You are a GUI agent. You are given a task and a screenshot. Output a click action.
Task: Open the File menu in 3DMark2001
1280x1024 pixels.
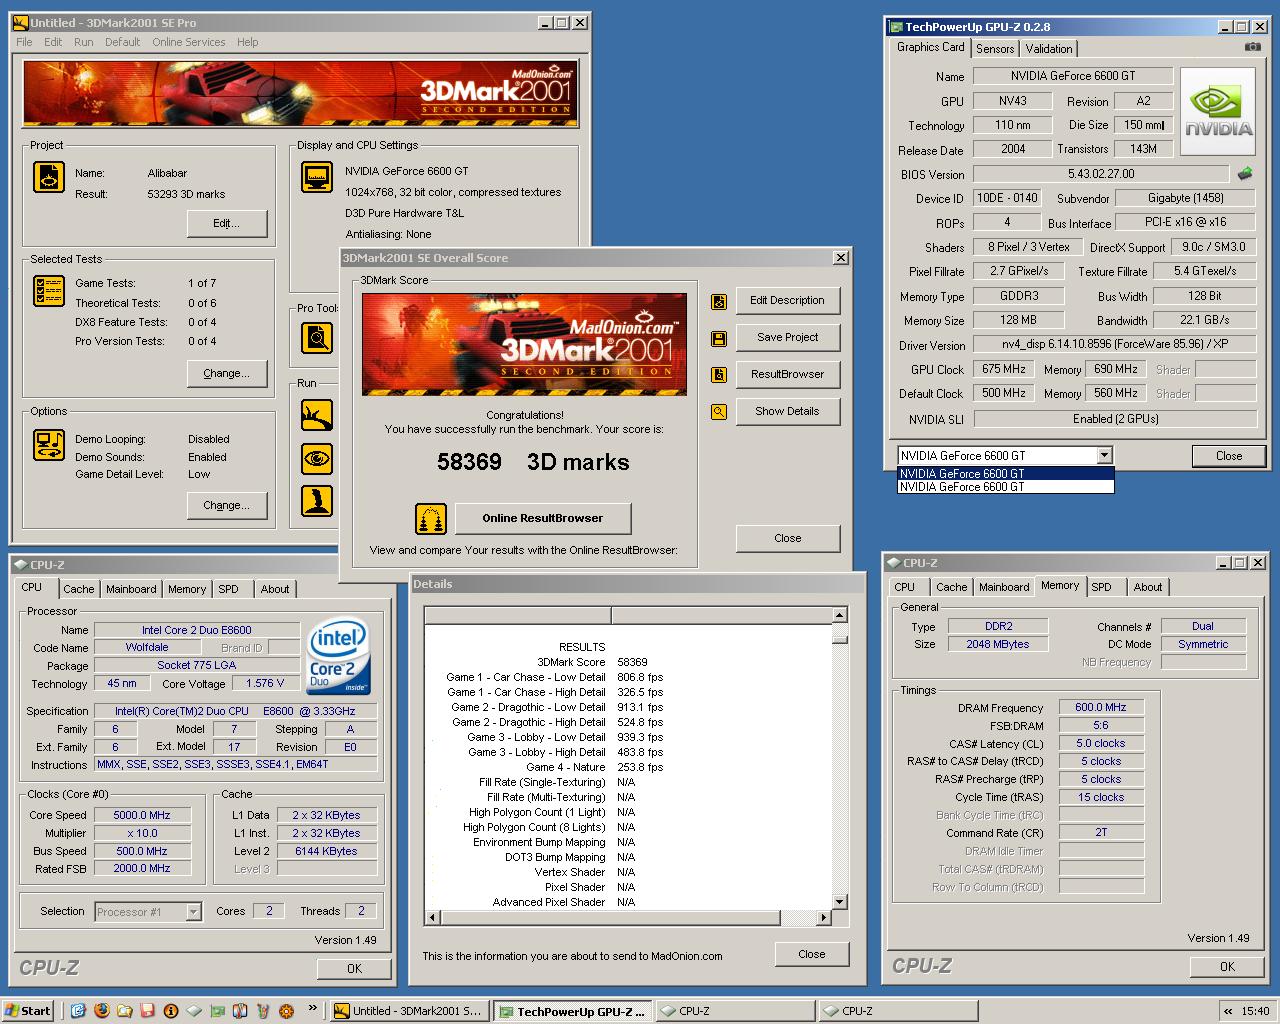tap(24, 42)
